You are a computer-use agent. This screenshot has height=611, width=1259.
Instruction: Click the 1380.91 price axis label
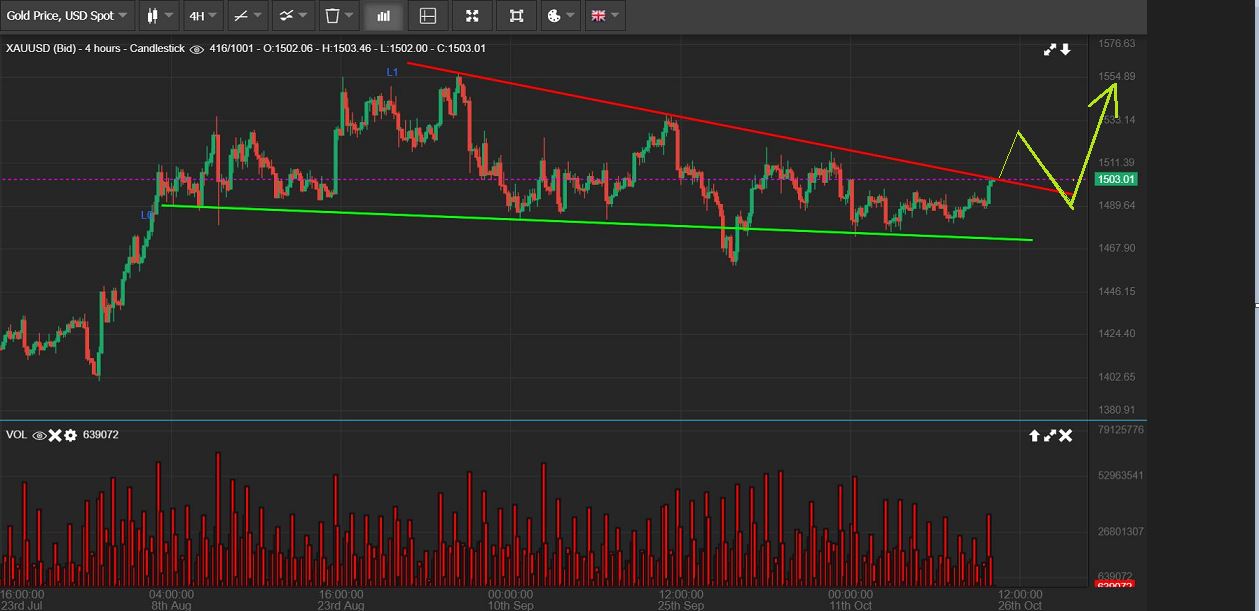1116,410
